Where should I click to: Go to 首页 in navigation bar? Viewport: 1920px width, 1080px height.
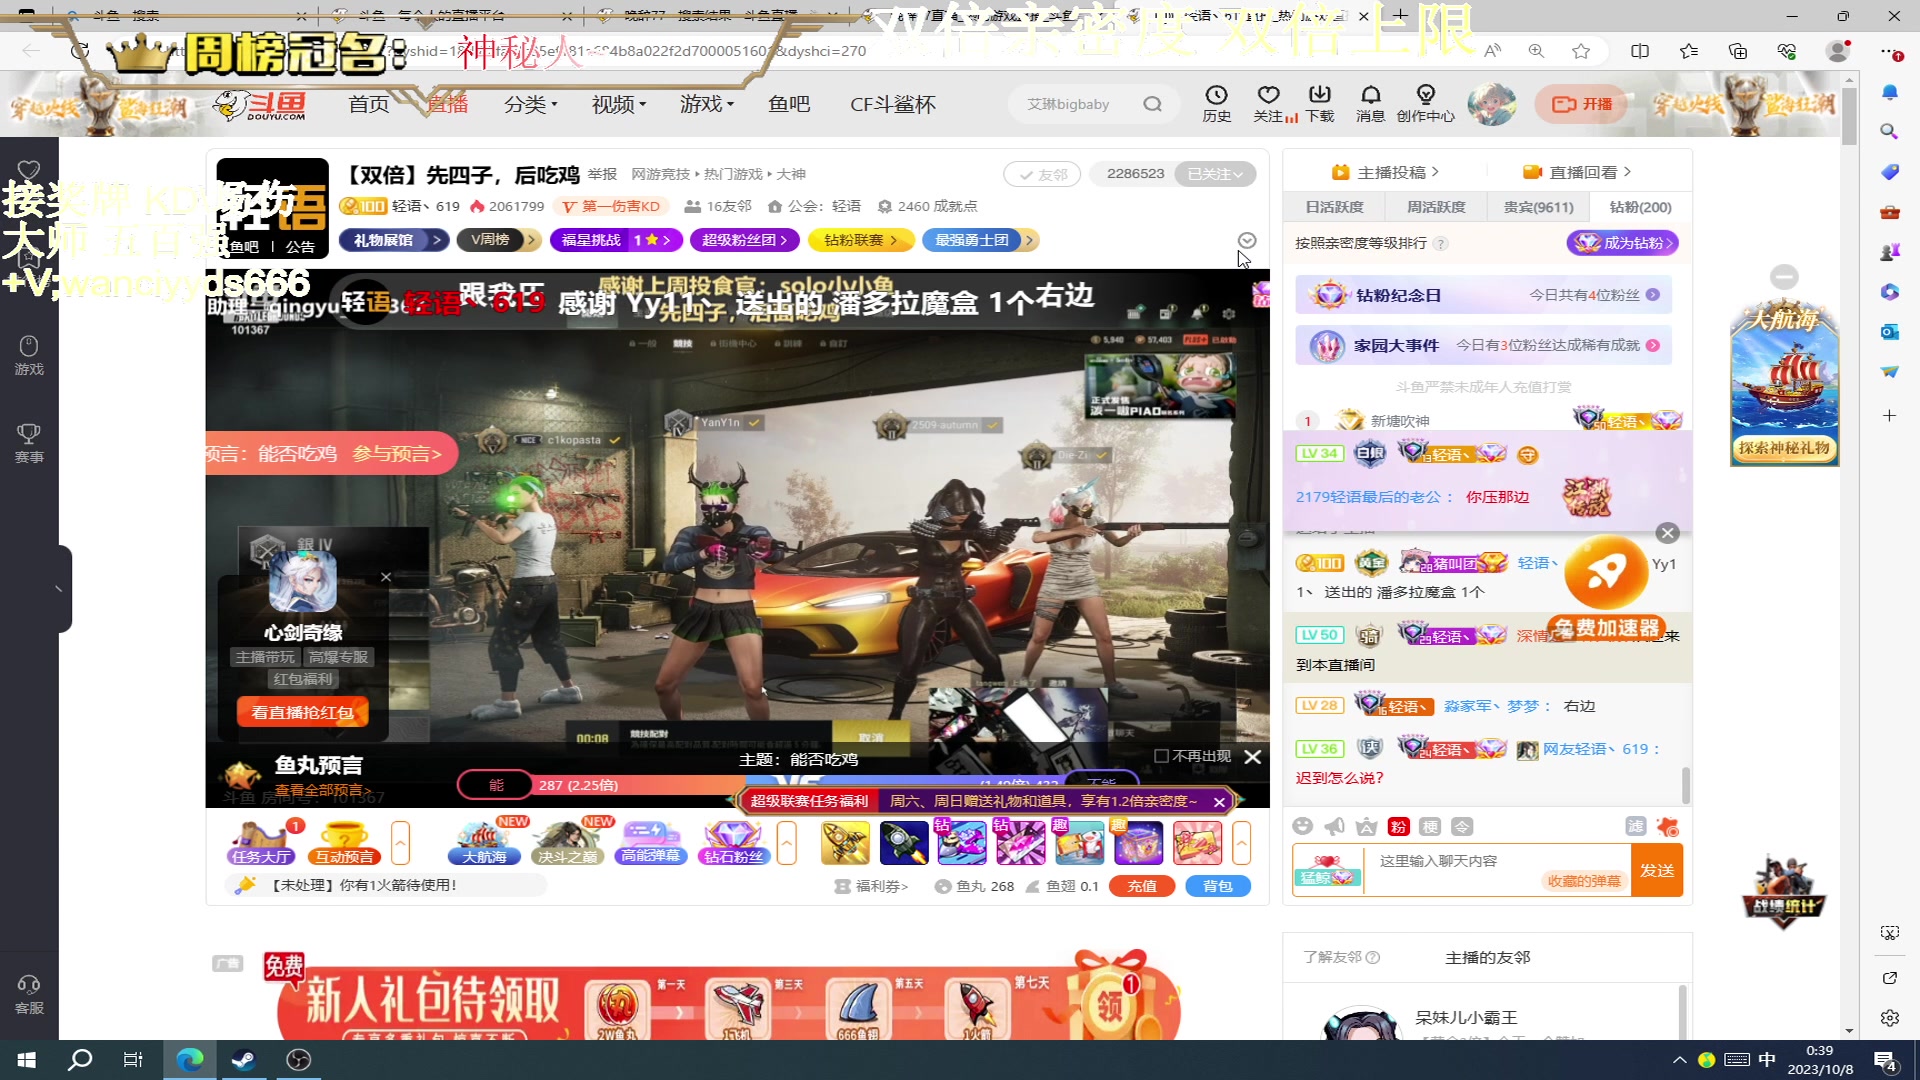[x=369, y=104]
